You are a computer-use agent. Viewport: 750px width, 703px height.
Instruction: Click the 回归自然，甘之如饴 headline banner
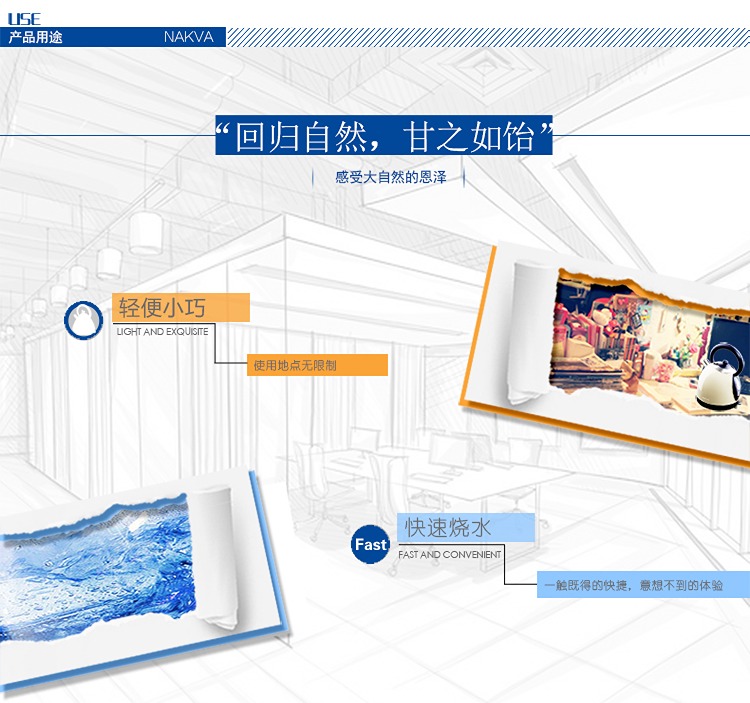coord(385,137)
